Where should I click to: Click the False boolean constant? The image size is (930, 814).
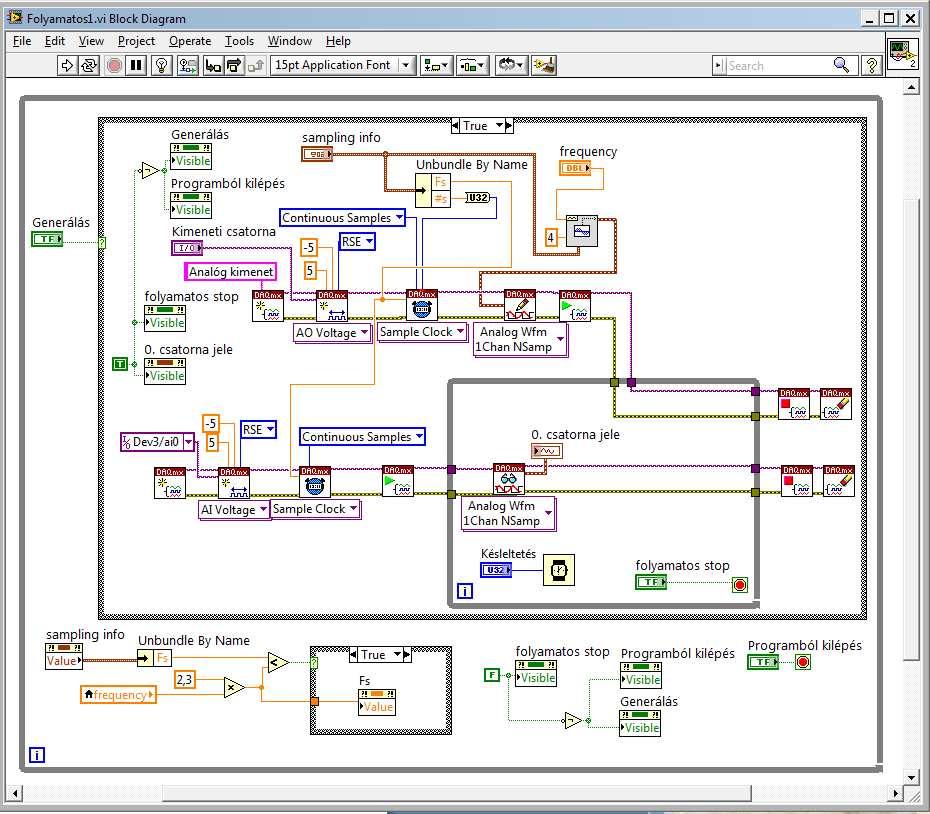[x=492, y=675]
